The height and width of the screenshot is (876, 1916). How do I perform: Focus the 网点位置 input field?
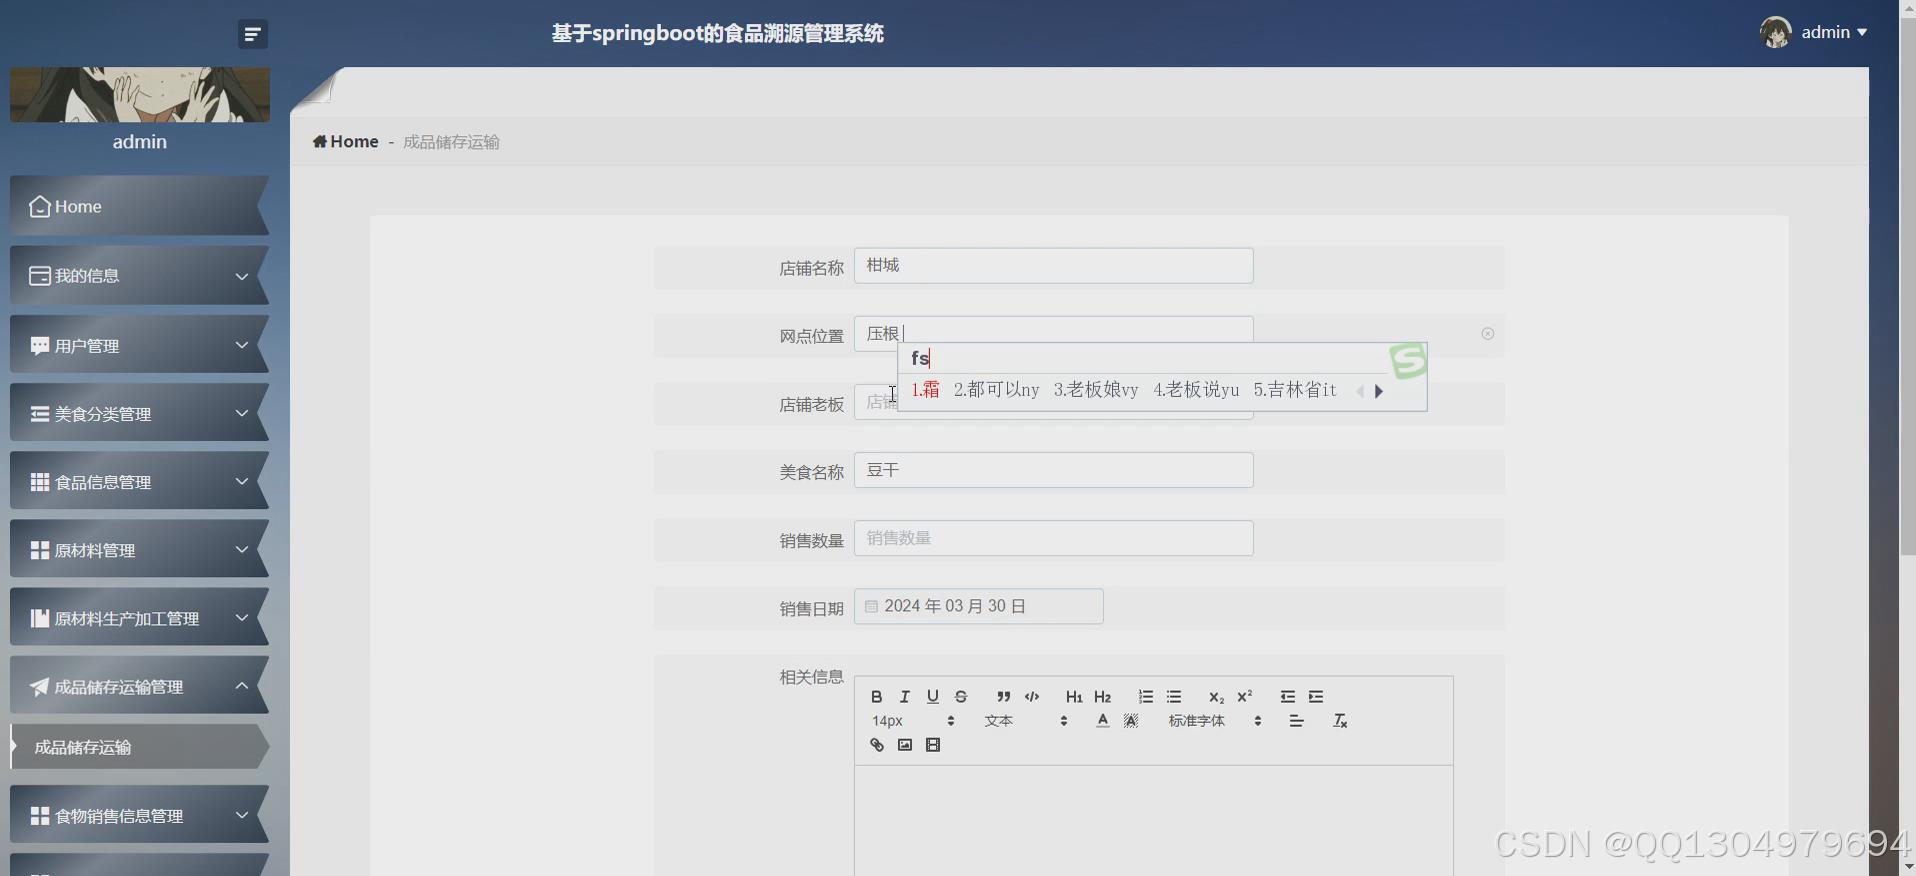point(1053,332)
